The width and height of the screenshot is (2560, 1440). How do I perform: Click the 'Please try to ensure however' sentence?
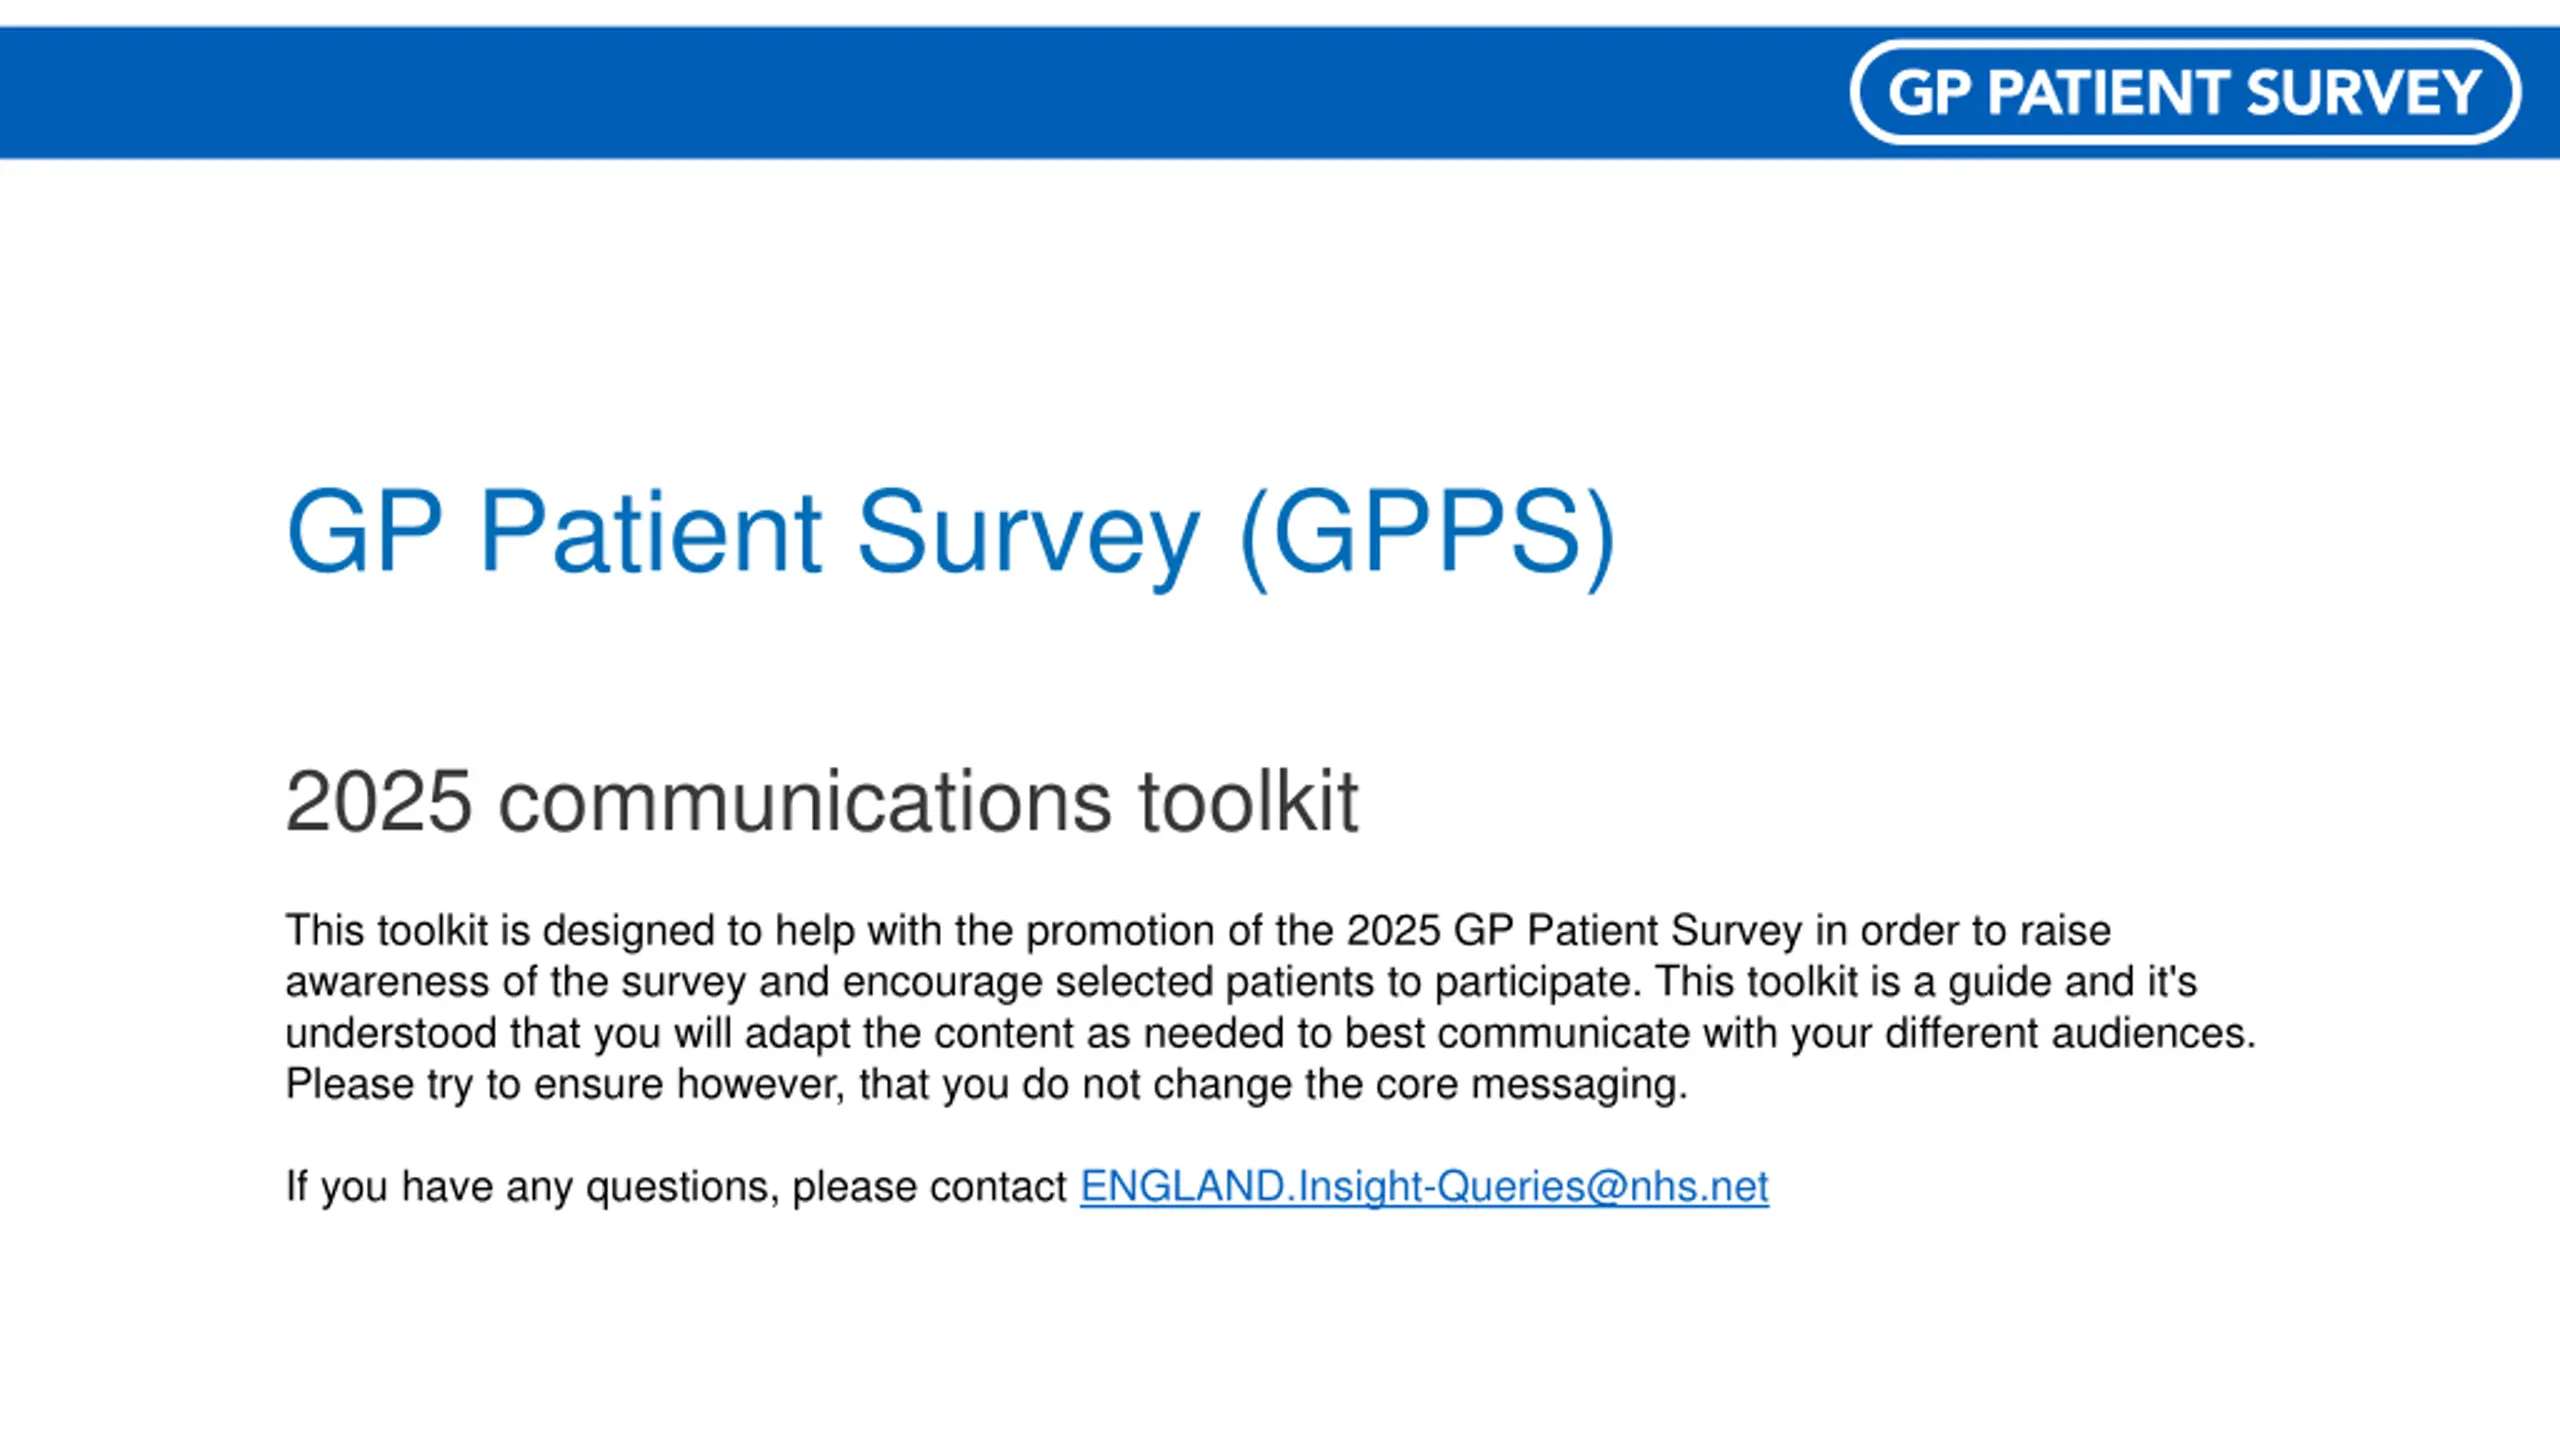pos(987,1085)
